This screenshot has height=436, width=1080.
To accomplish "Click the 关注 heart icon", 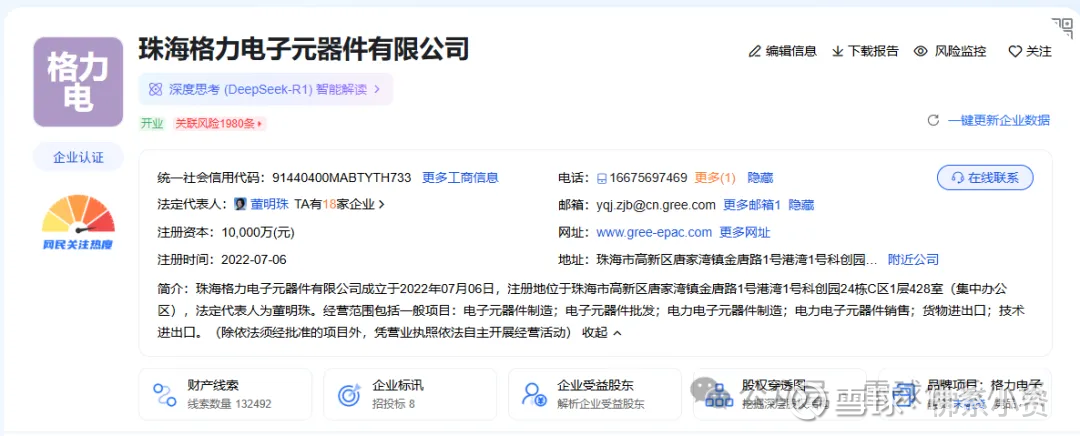I will 1015,51.
